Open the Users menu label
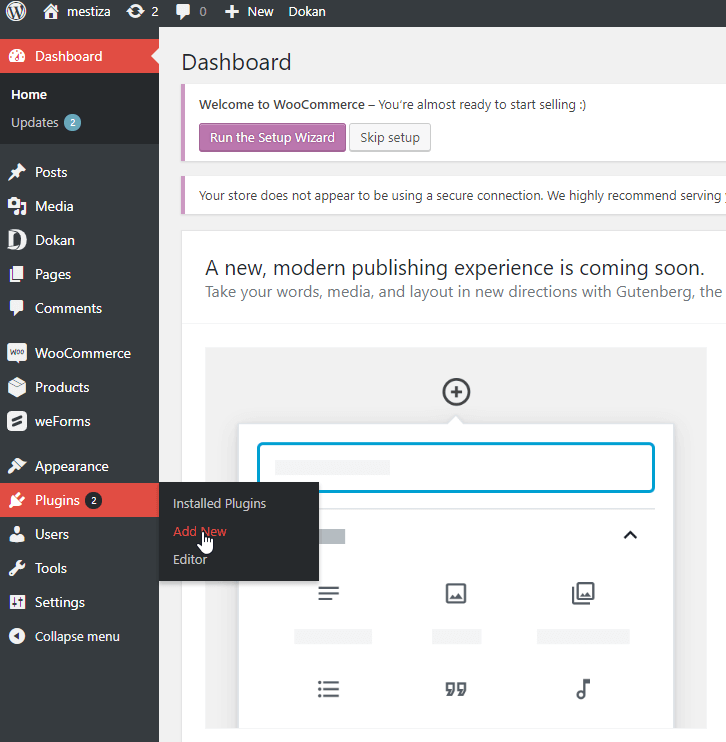 coord(52,534)
